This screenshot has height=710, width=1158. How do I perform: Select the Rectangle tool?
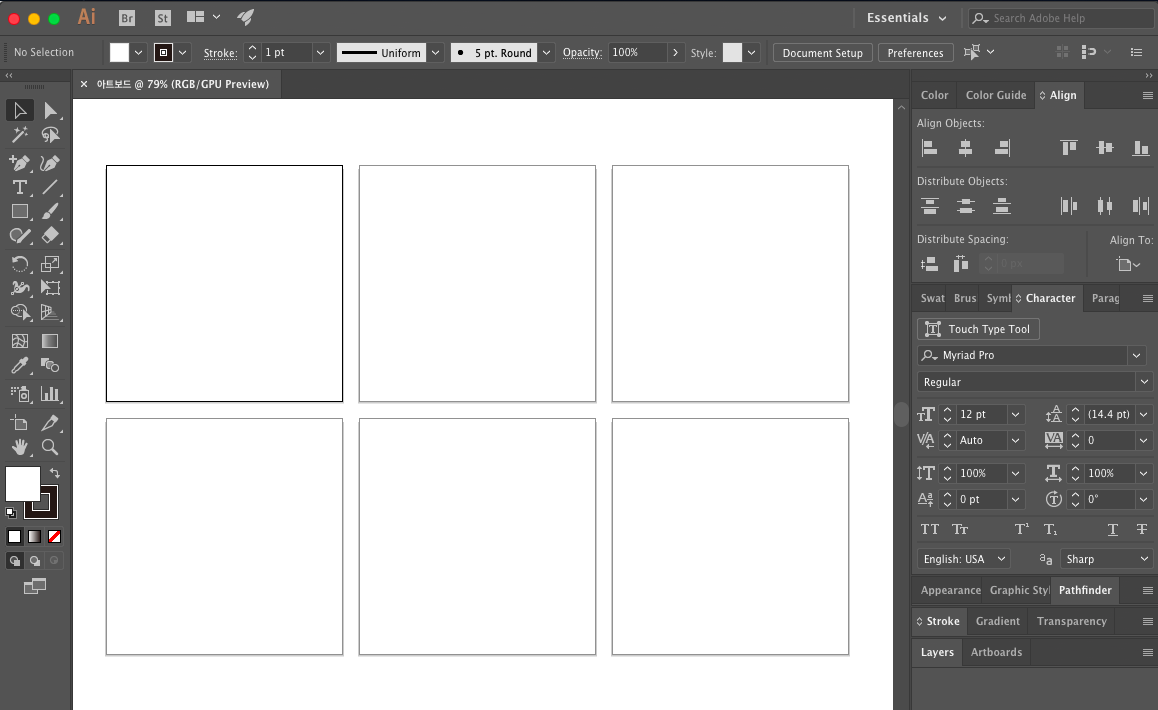tap(20, 212)
